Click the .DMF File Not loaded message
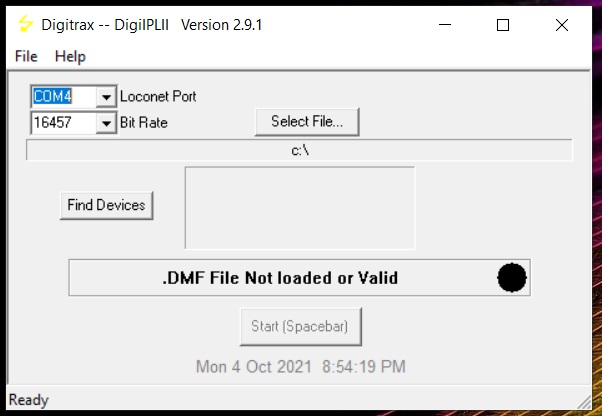Screen dimensions: 602x416 pos(280,278)
